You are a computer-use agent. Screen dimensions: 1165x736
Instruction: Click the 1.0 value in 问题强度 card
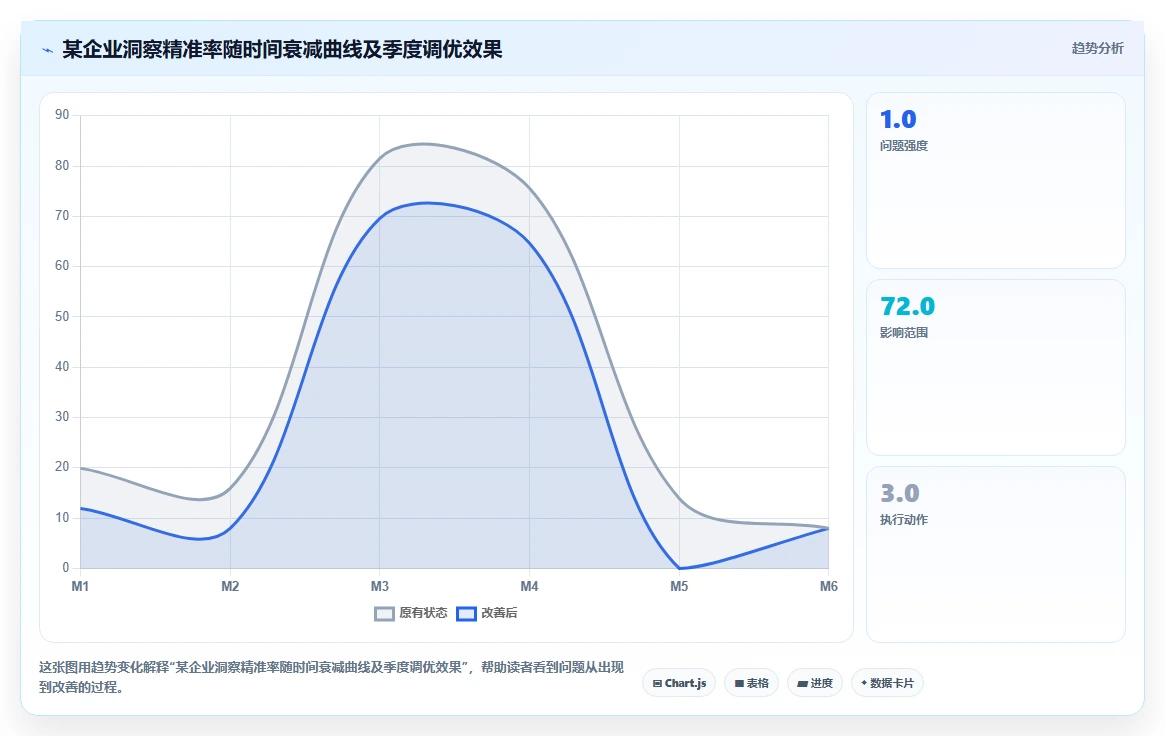(898, 120)
